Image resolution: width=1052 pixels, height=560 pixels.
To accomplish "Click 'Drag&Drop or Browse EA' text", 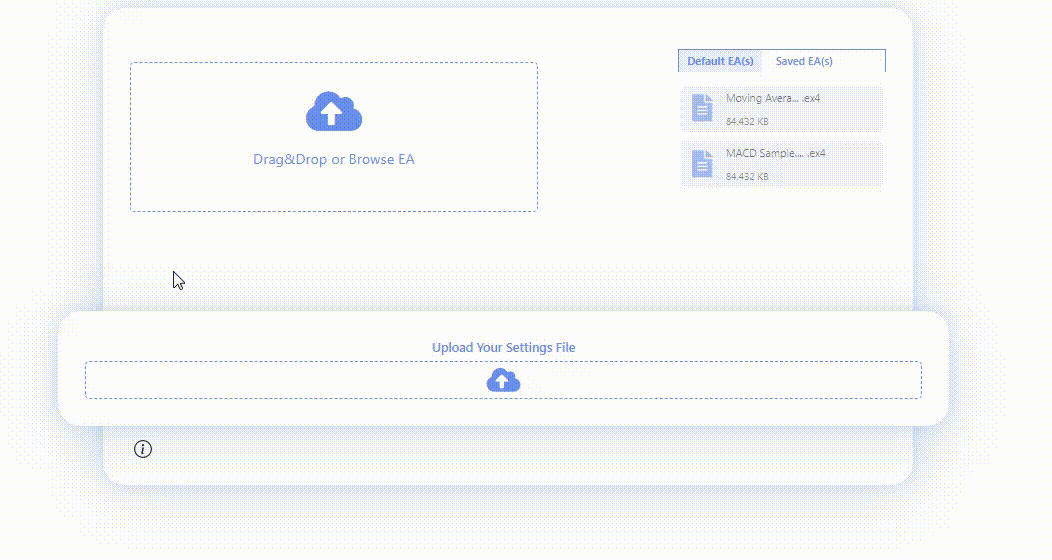I will click(333, 160).
